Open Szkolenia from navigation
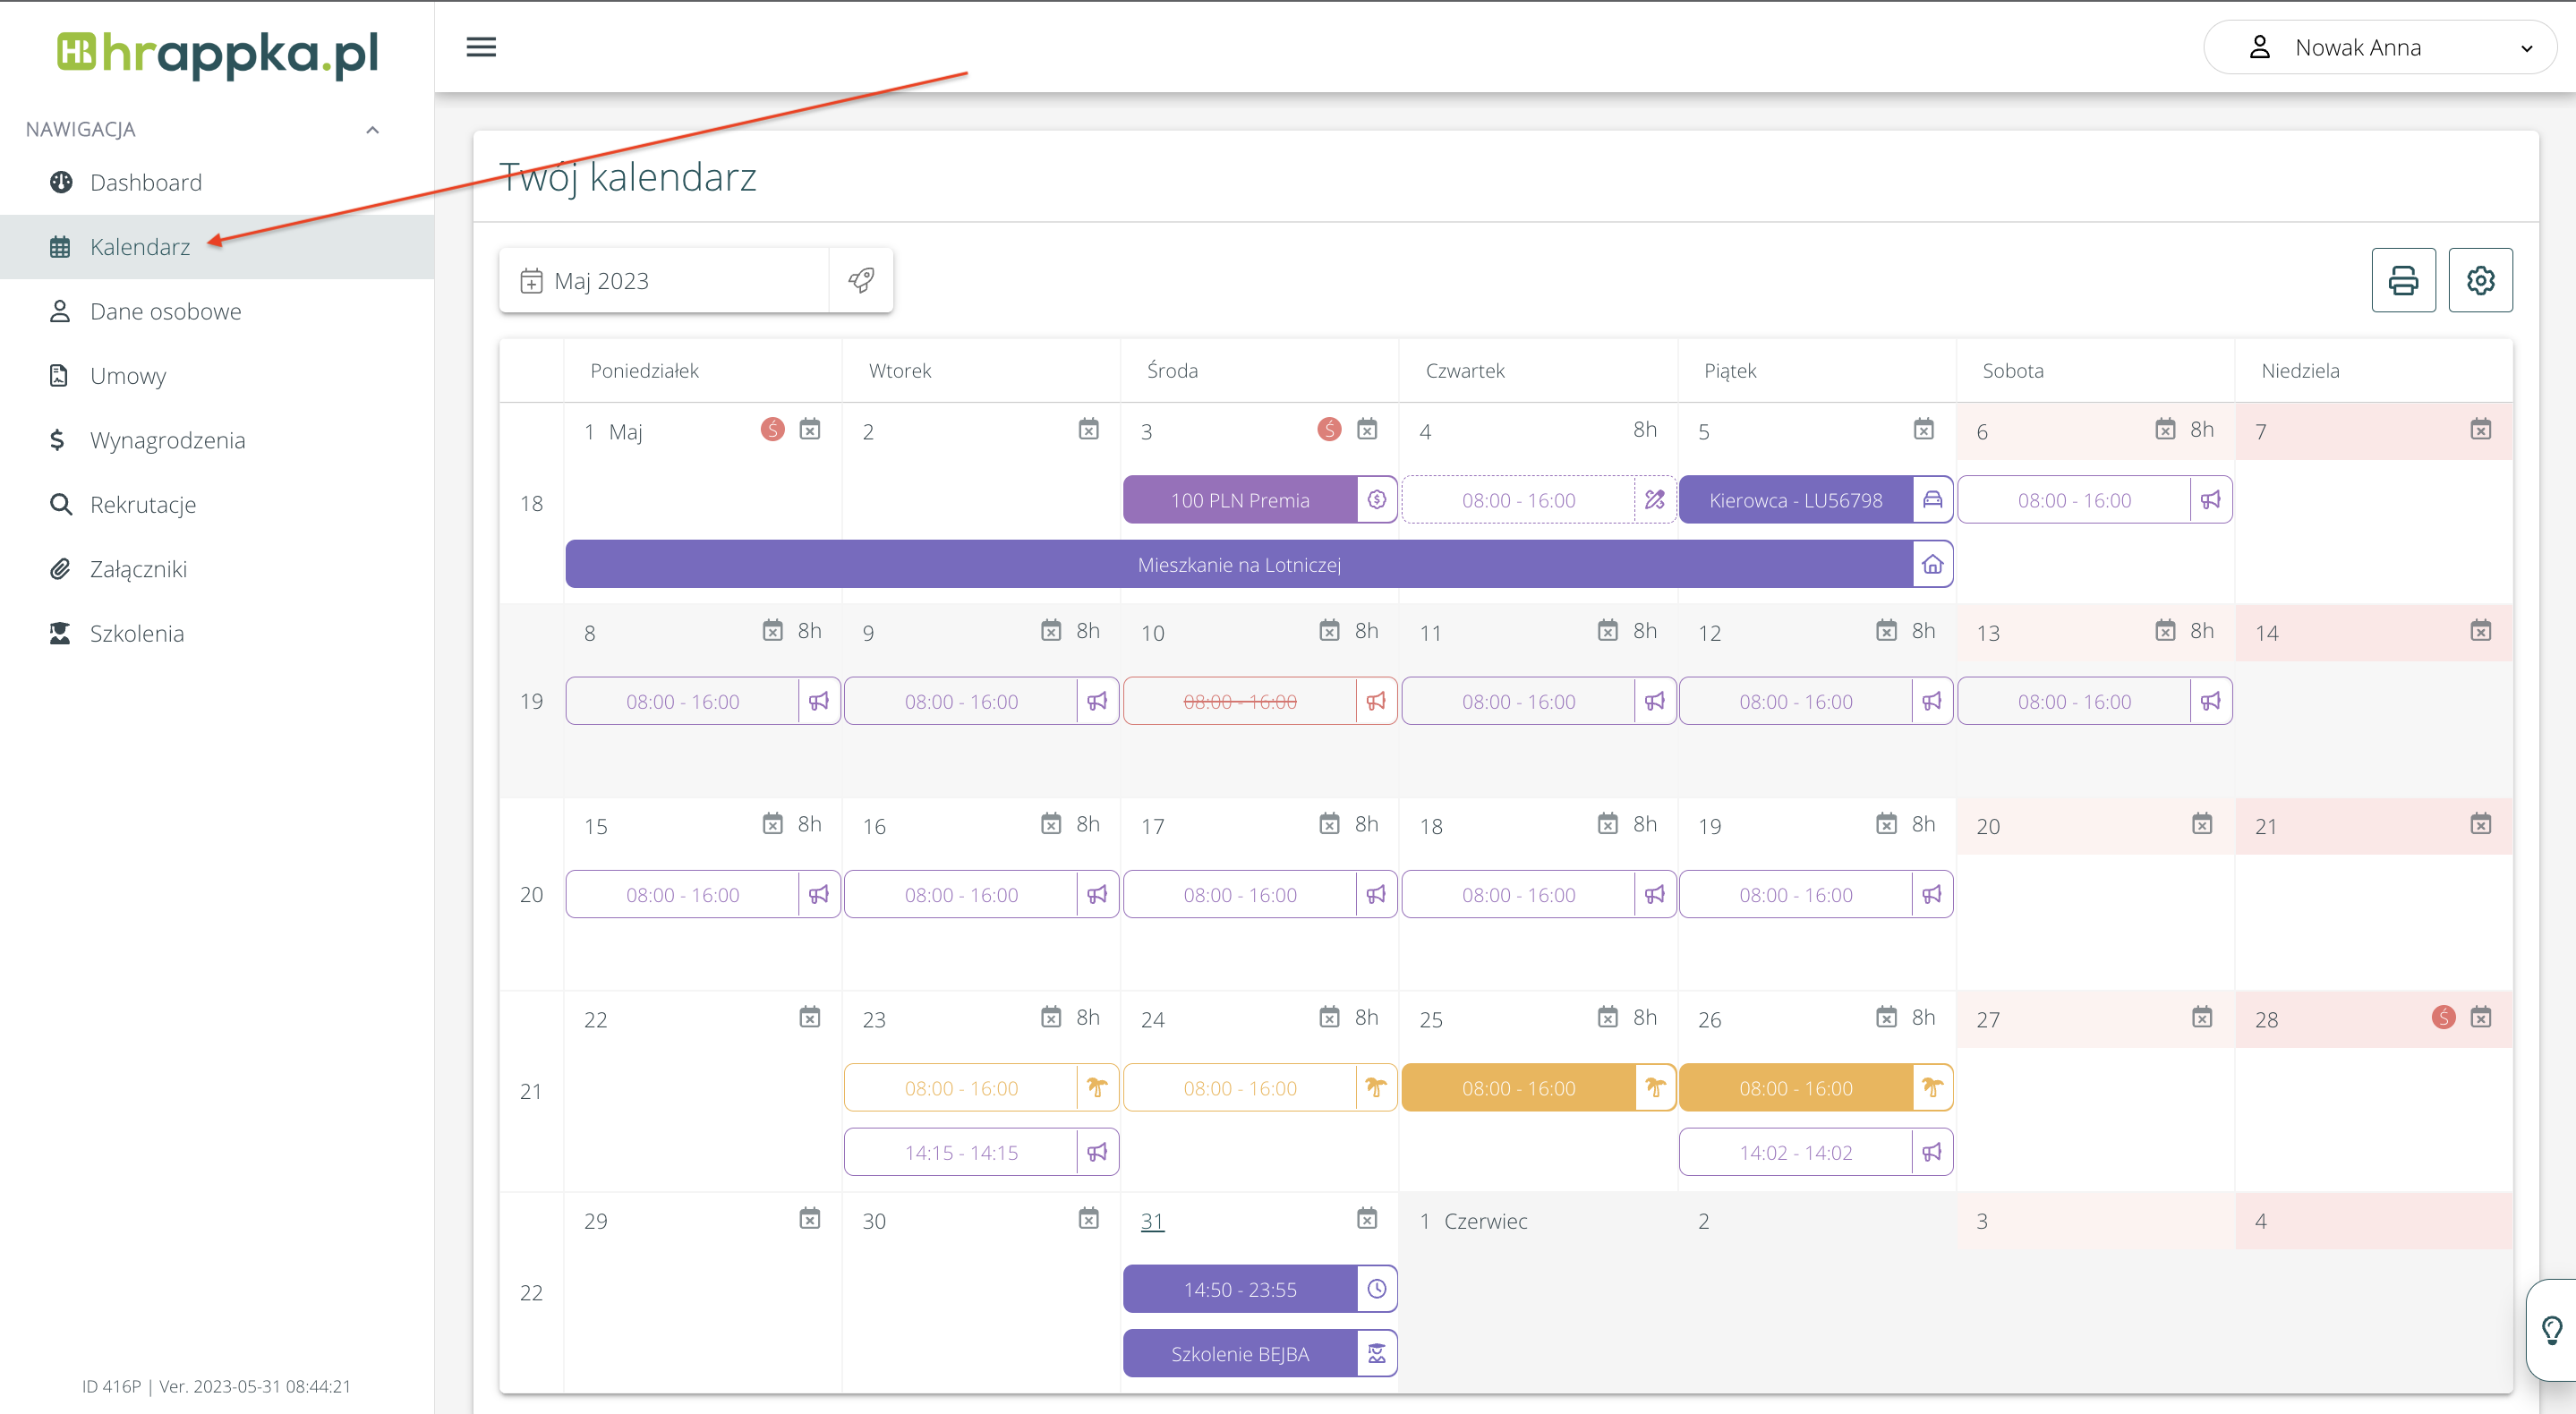This screenshot has width=2576, height=1414. point(137,633)
